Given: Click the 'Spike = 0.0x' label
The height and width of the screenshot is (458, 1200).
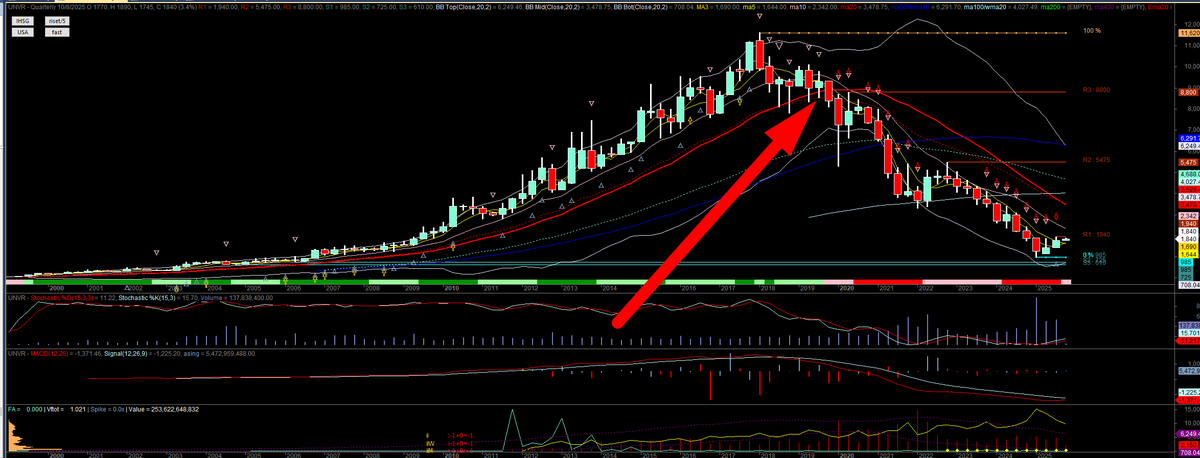Looking at the screenshot, I should point(107,409).
